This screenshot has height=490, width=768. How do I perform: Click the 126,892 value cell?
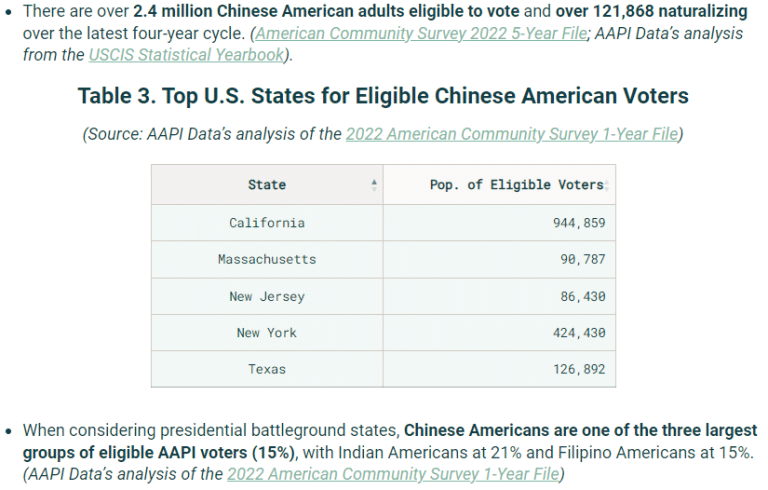[x=499, y=369]
